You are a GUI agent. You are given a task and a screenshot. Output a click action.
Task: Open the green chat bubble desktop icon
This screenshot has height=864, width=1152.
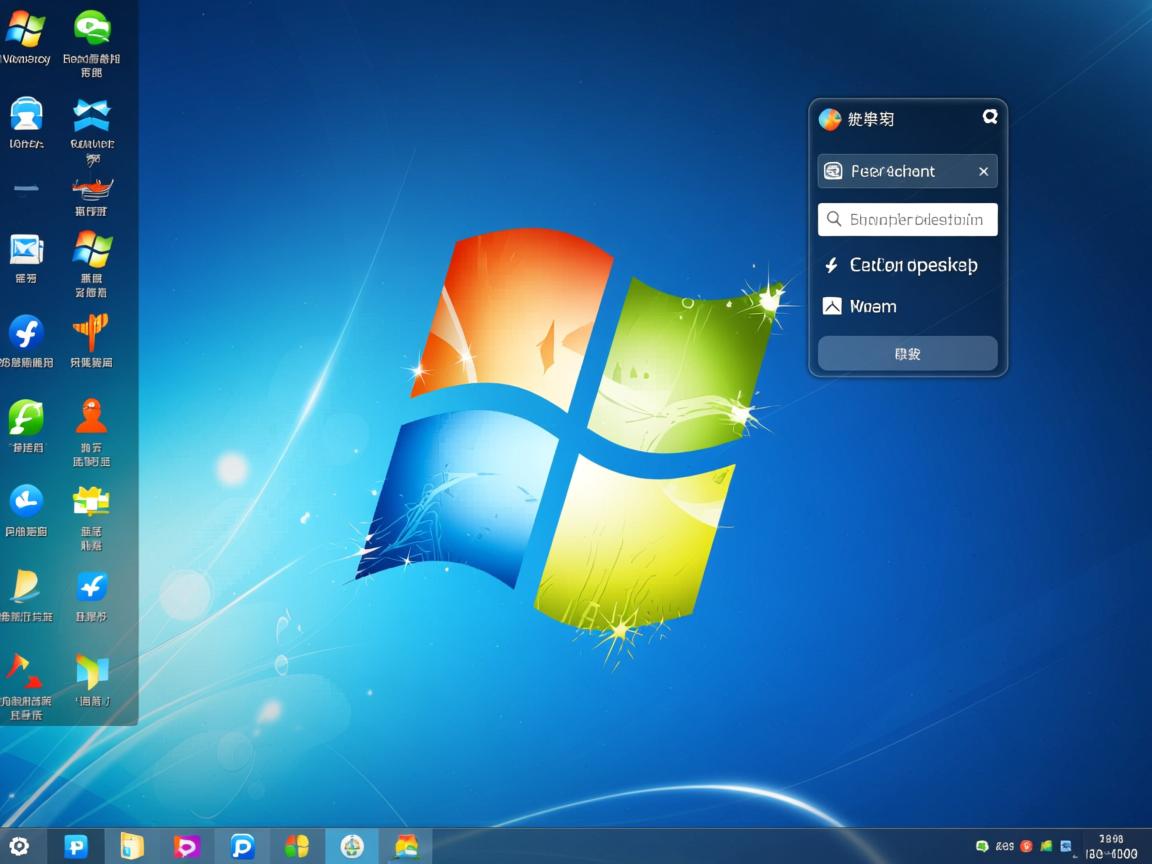point(91,28)
